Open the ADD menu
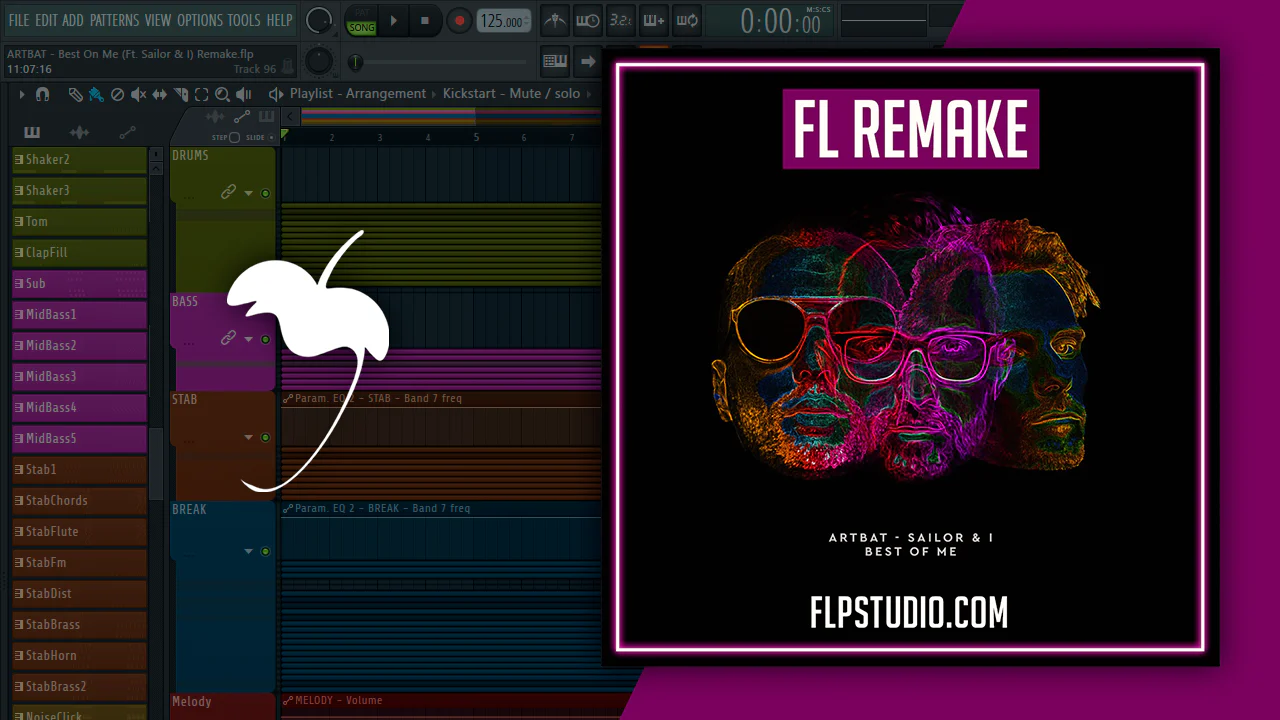 point(73,20)
